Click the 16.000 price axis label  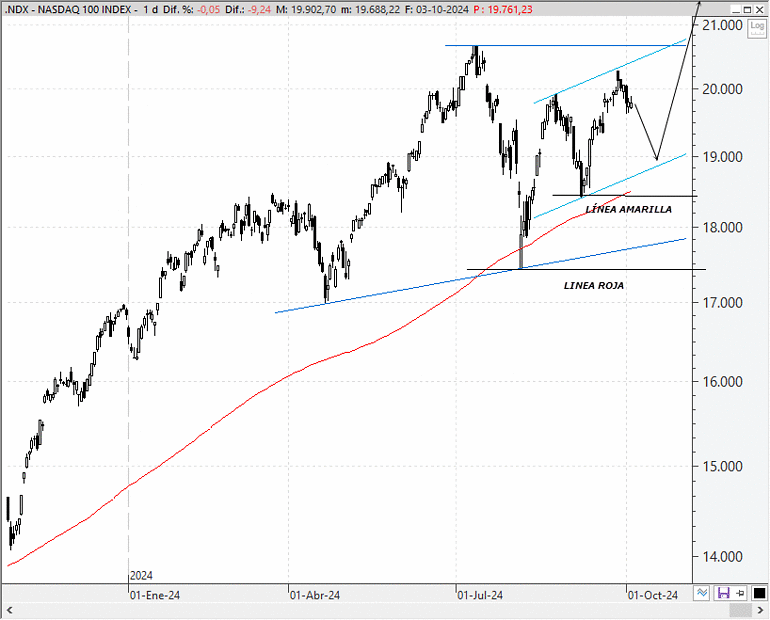pos(722,382)
